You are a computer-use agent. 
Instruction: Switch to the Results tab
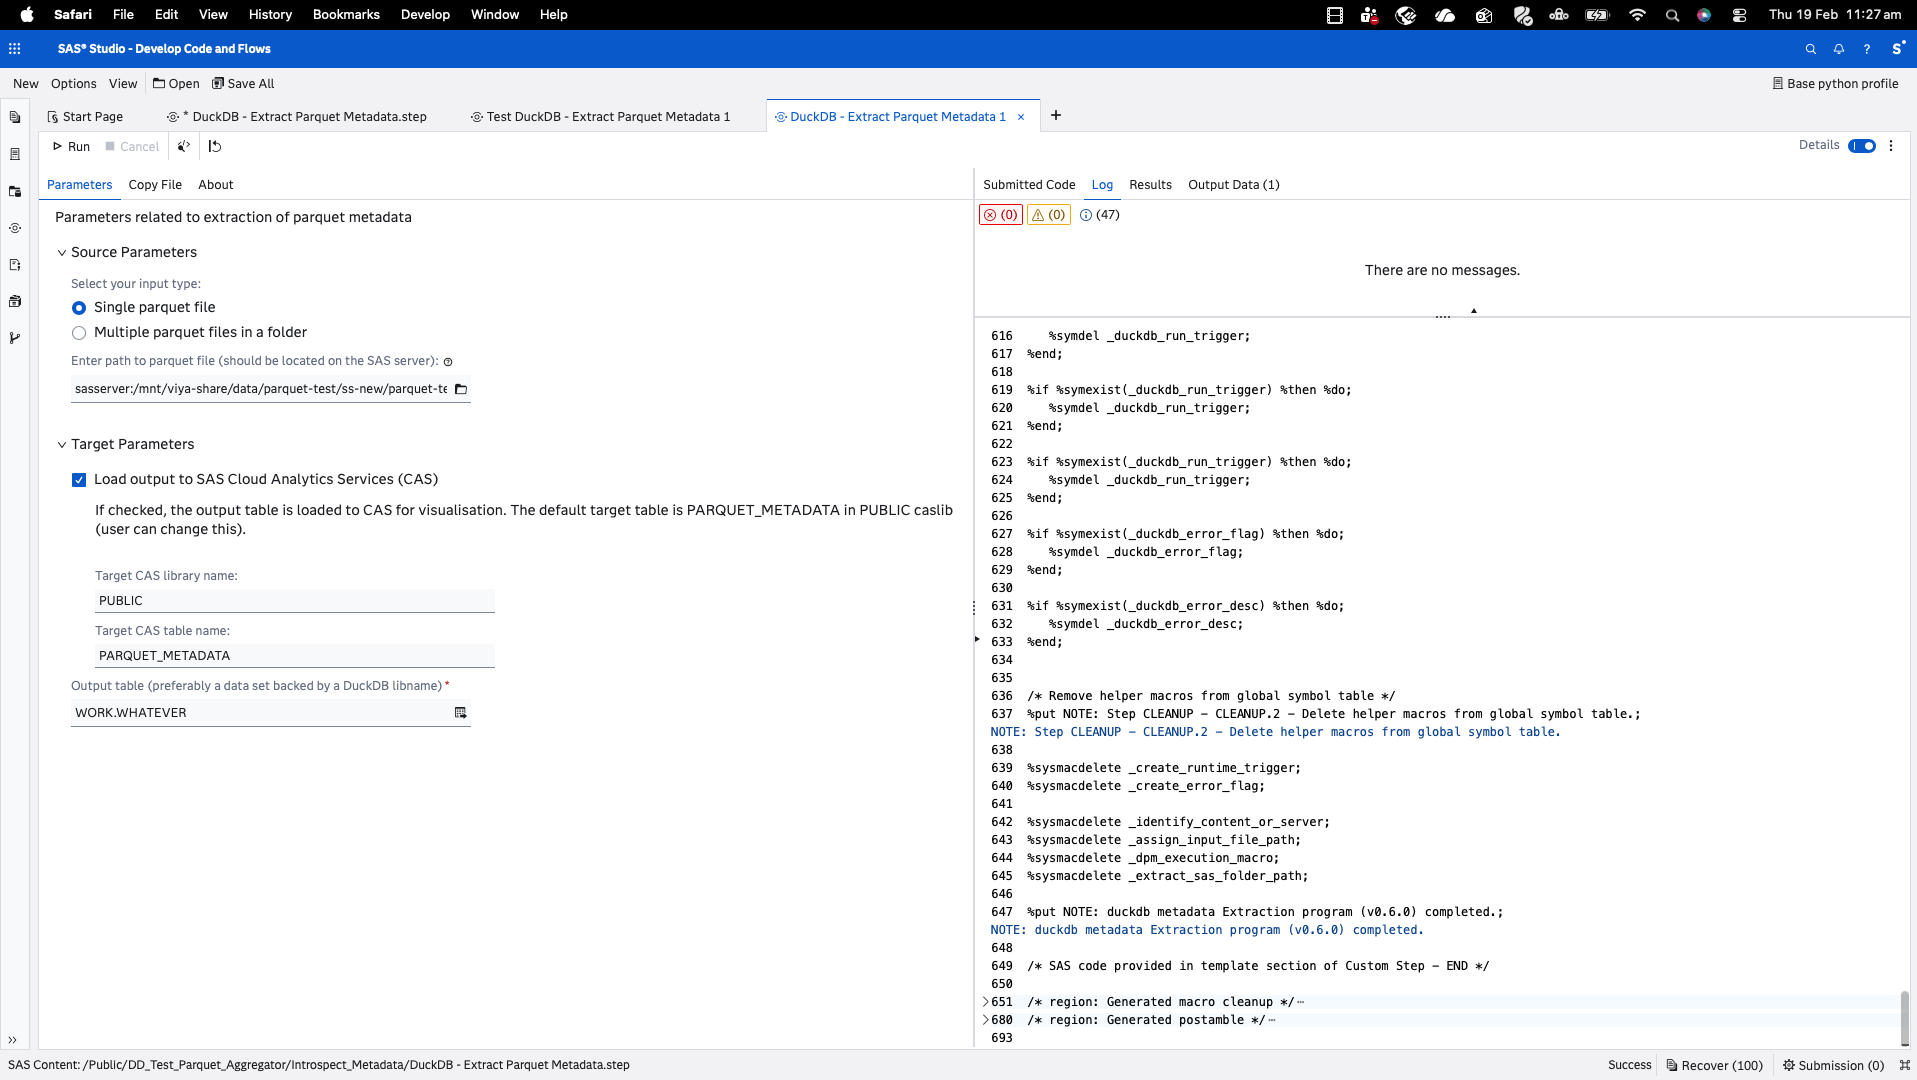[x=1150, y=185]
